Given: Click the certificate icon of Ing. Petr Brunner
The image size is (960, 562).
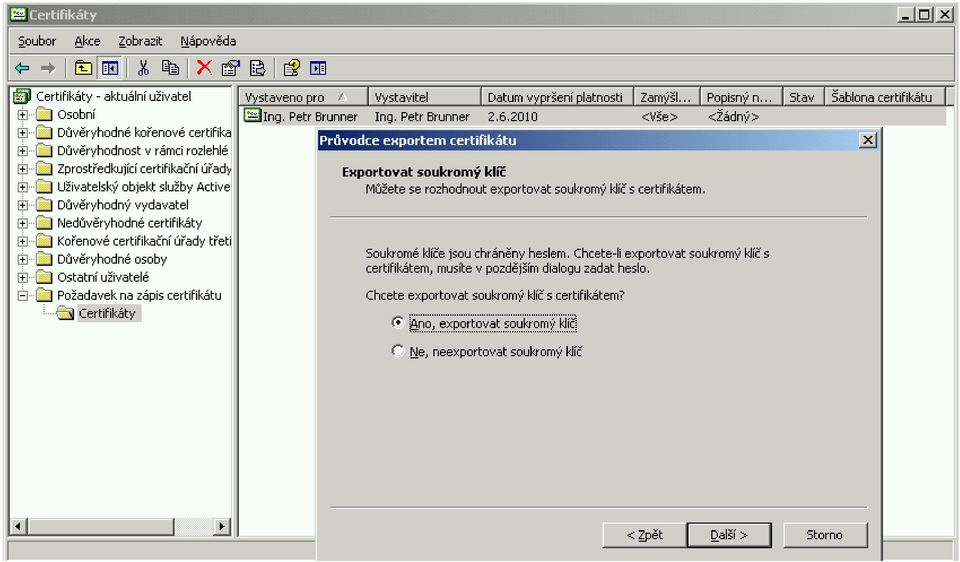Looking at the screenshot, I should tap(252, 114).
